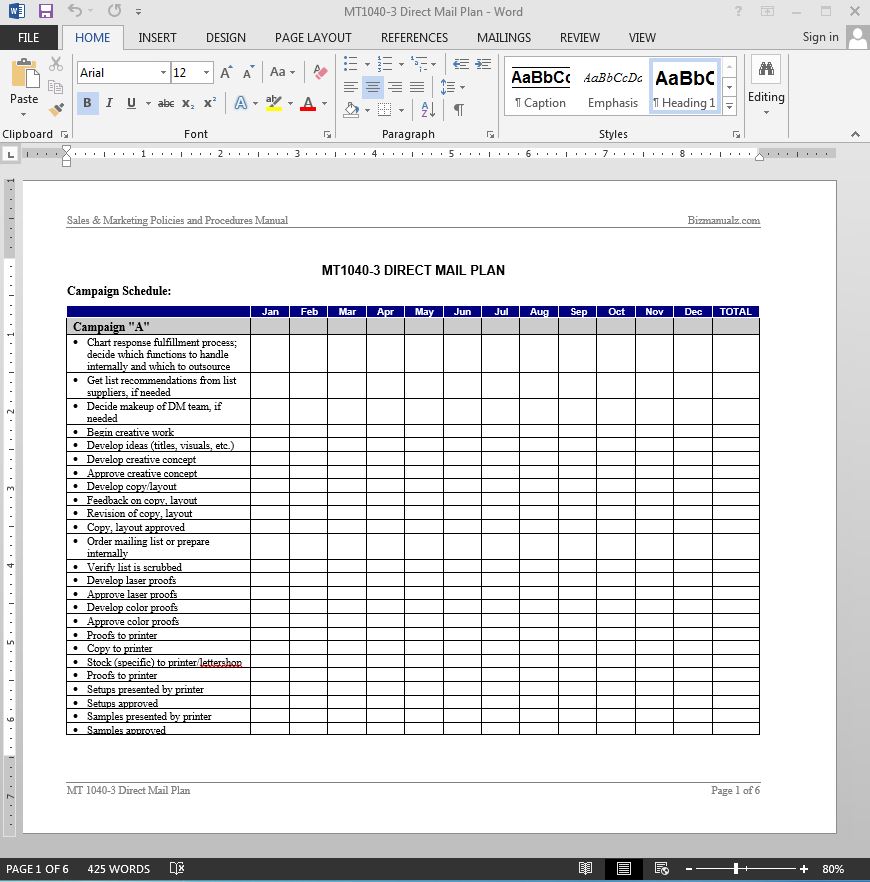Click Sort A to Z icon
Screen dimensions: 870x882
tap(428, 109)
